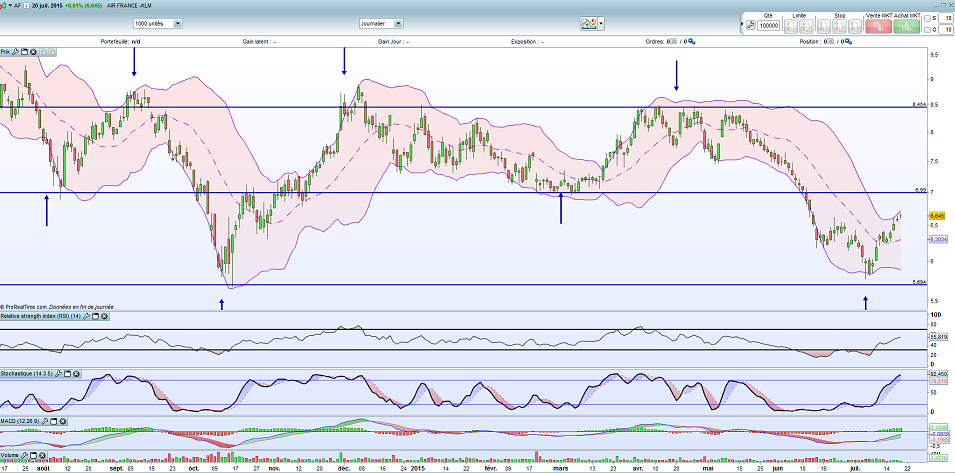The image size is (955, 473).
Task: Click the 2015 year marker on time axis
Action: (417, 469)
